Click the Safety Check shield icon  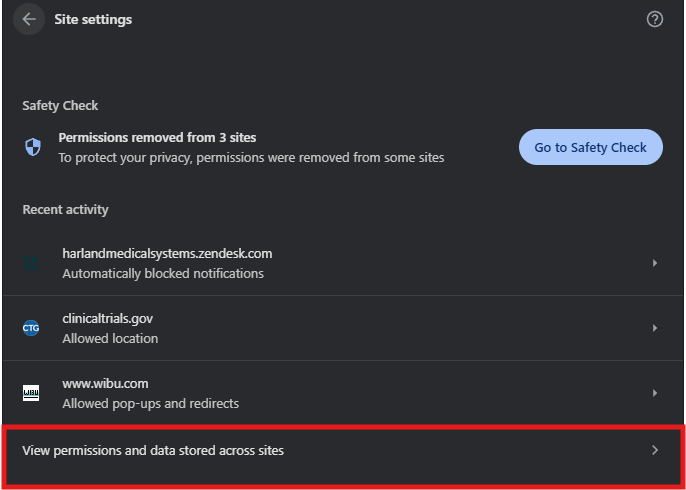tap(33, 147)
